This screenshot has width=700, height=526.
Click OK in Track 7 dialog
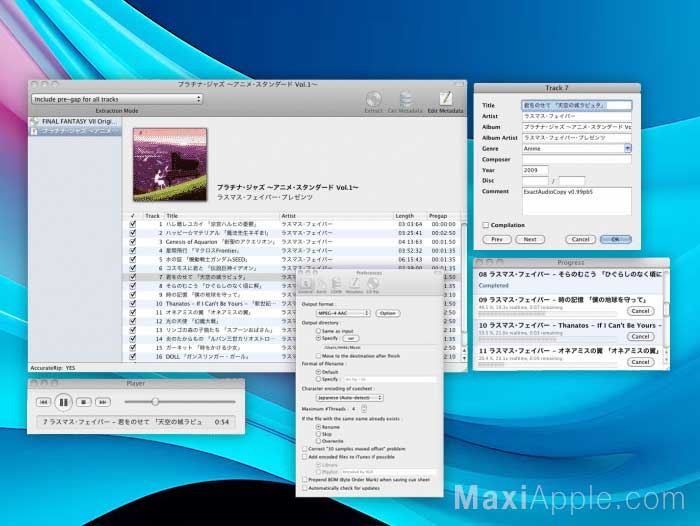click(616, 239)
